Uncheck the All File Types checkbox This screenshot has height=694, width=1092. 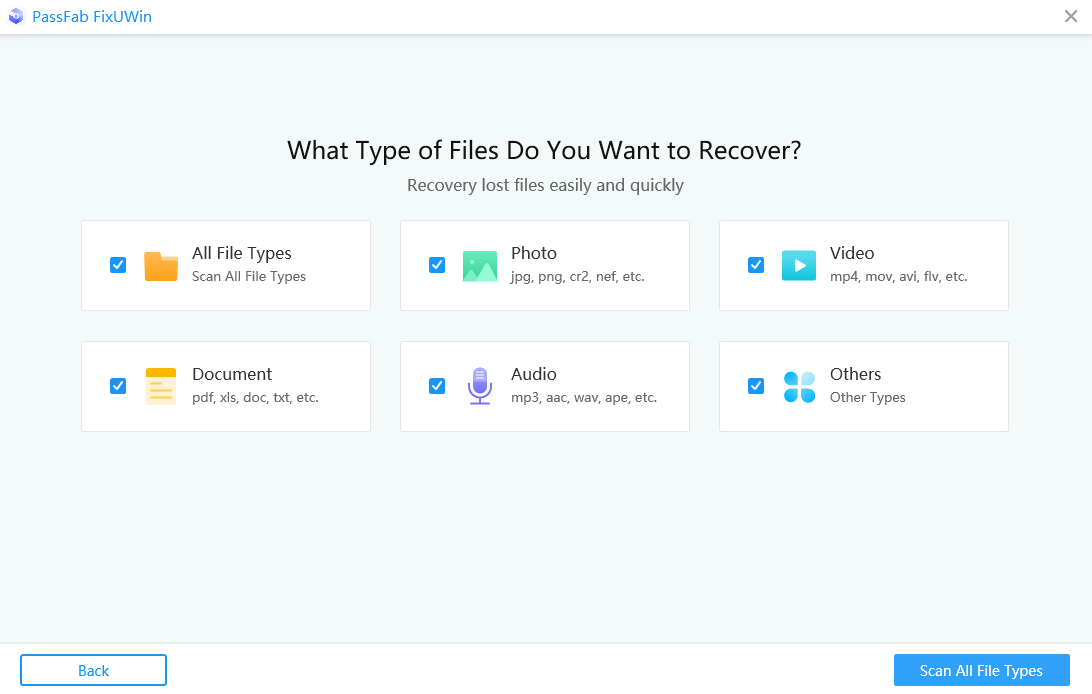click(118, 265)
